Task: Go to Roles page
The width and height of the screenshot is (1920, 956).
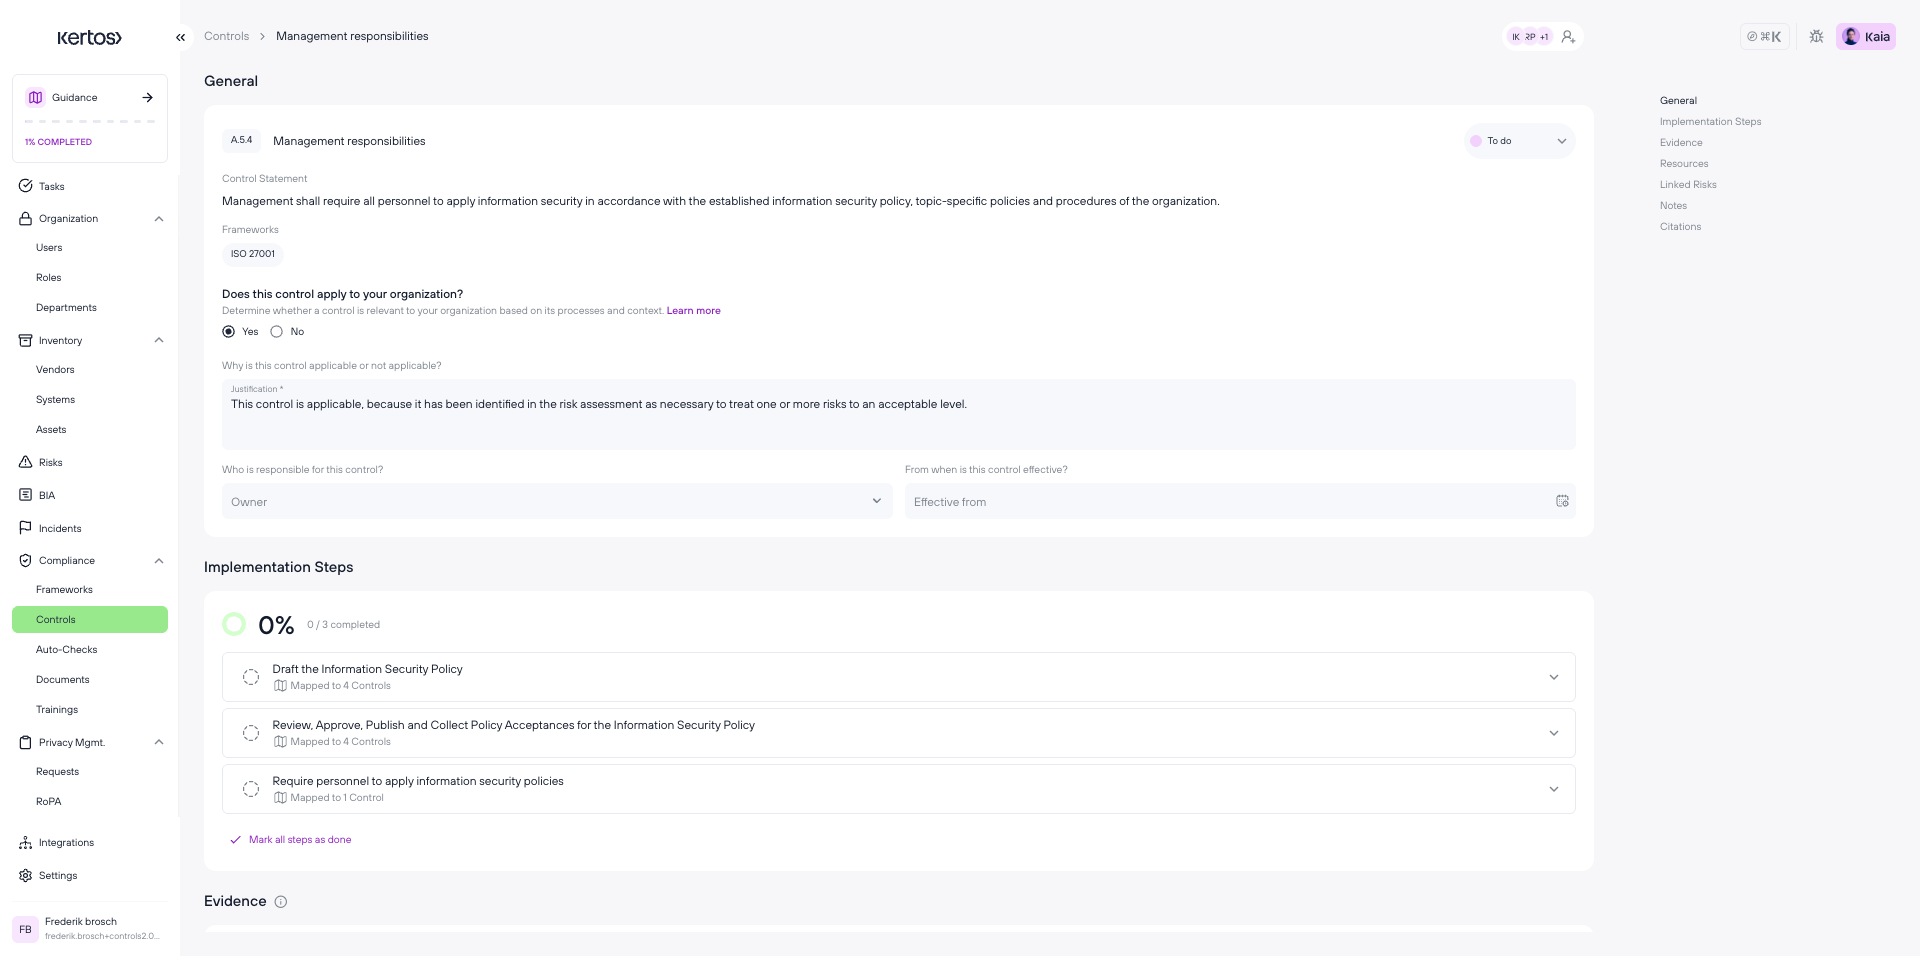Action: [x=49, y=278]
